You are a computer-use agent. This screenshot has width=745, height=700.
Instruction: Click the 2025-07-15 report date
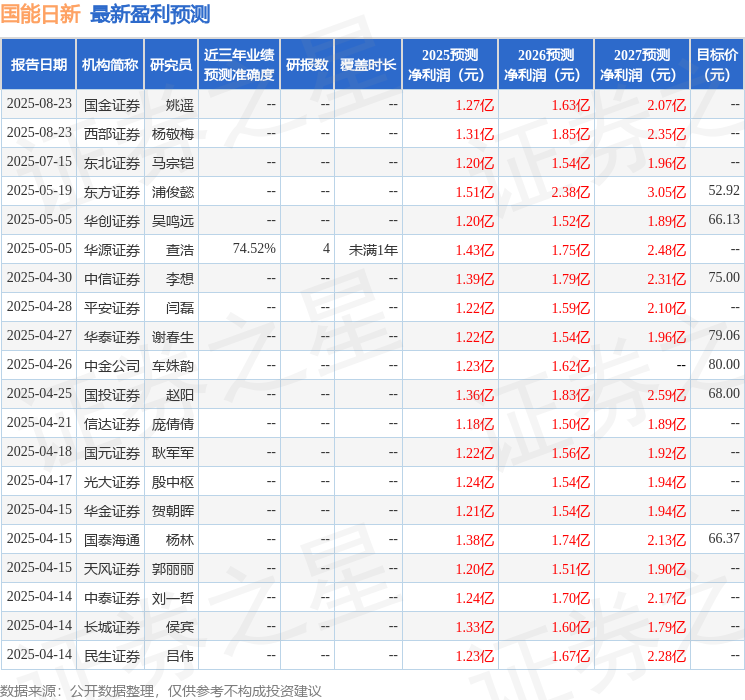coord(39,162)
